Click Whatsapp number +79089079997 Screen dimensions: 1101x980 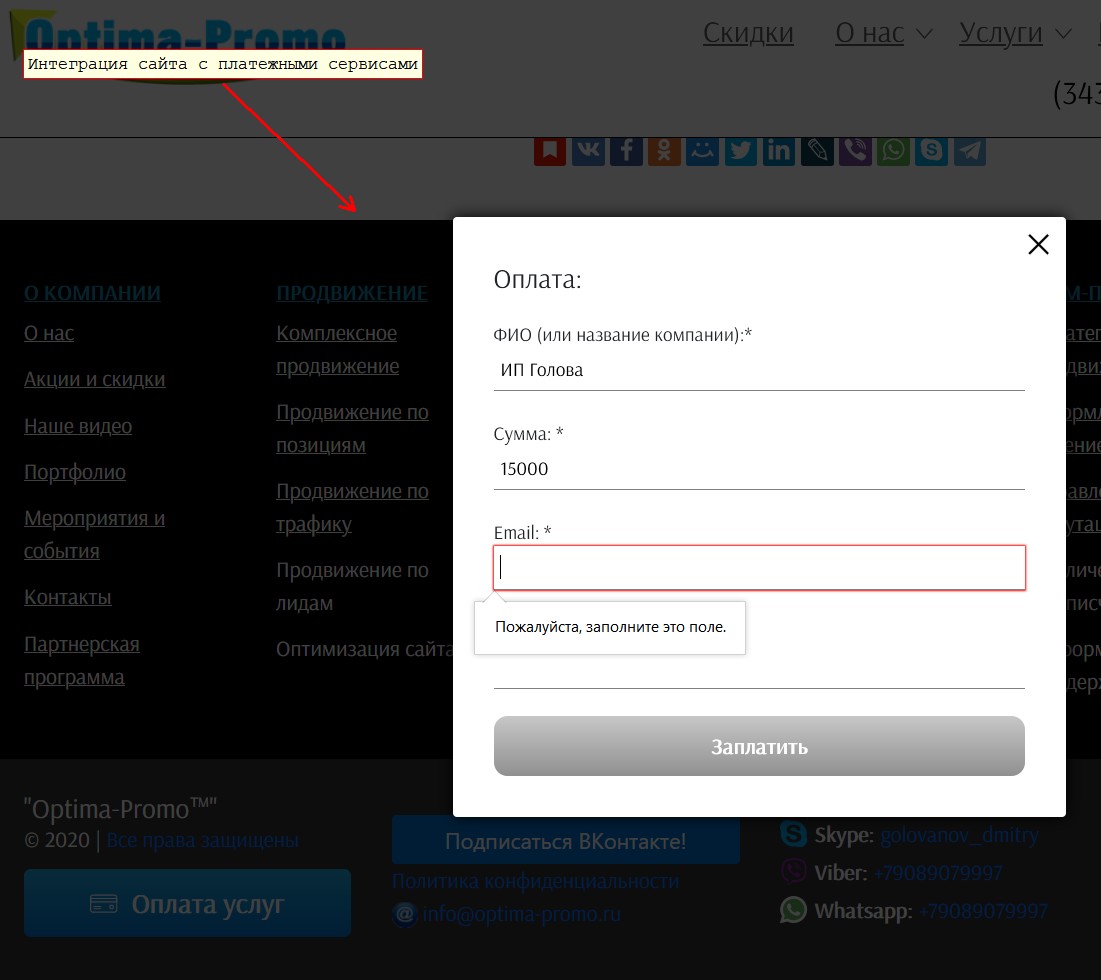[982, 911]
